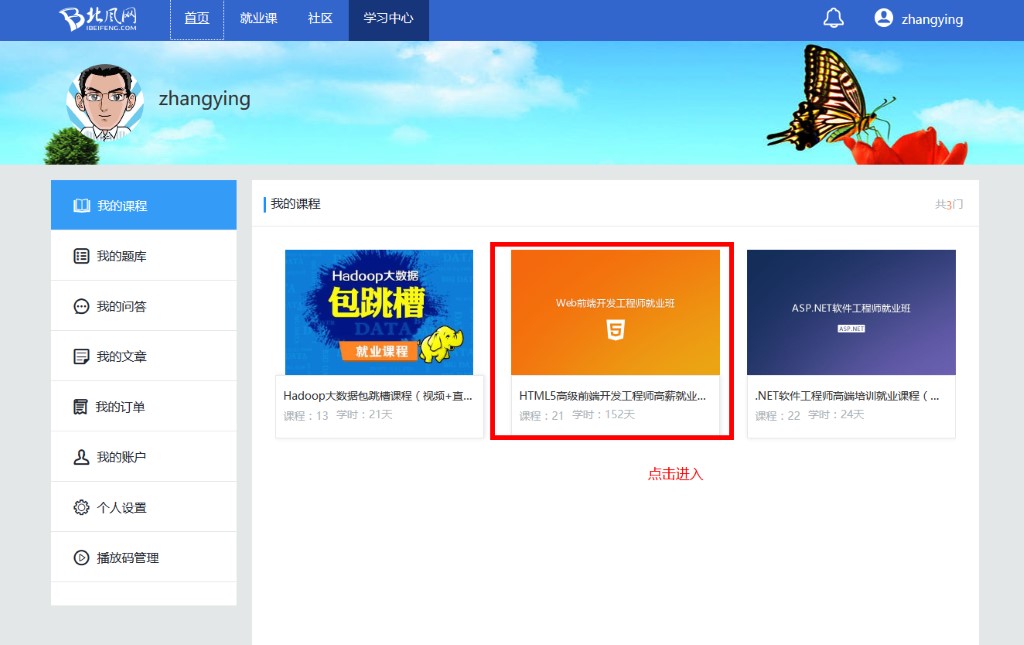Click the HTML5高级前端开发工程师 course title

[x=612, y=396]
